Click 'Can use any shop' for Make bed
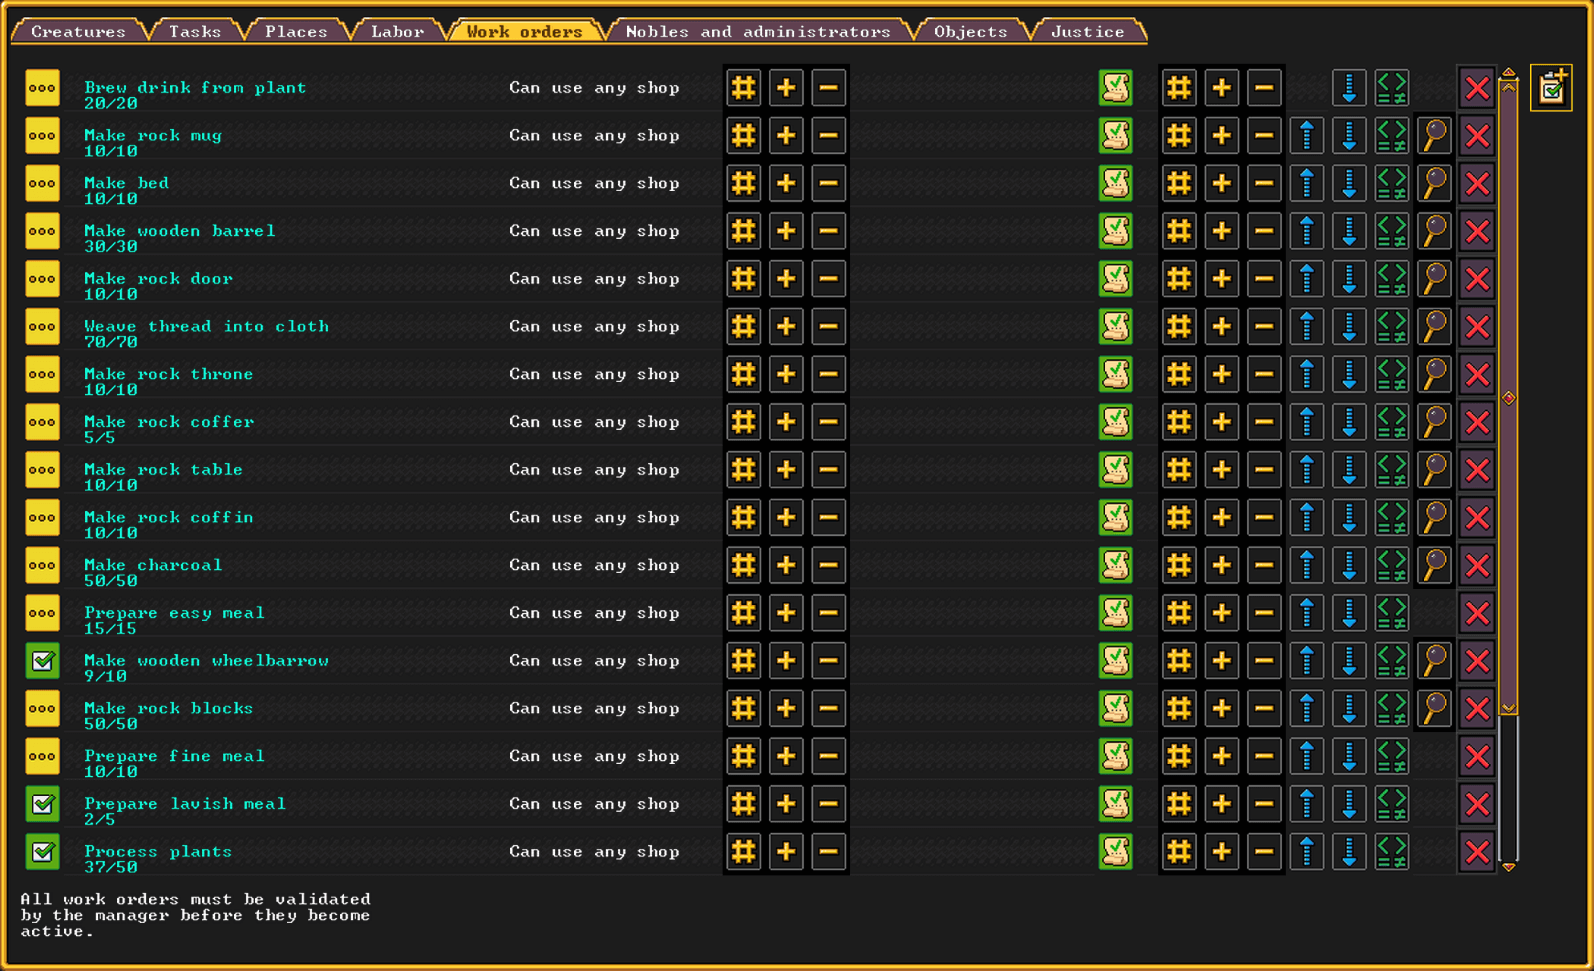 [x=594, y=184]
